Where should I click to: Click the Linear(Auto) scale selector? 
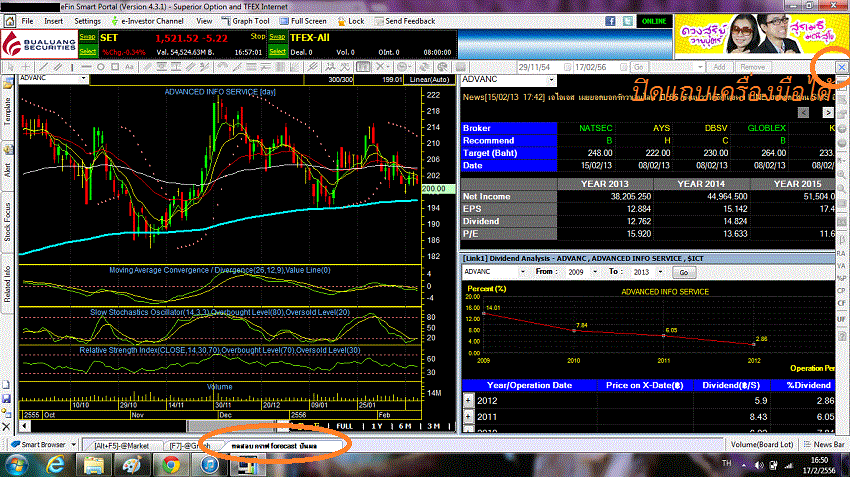pyautogui.click(x=429, y=79)
